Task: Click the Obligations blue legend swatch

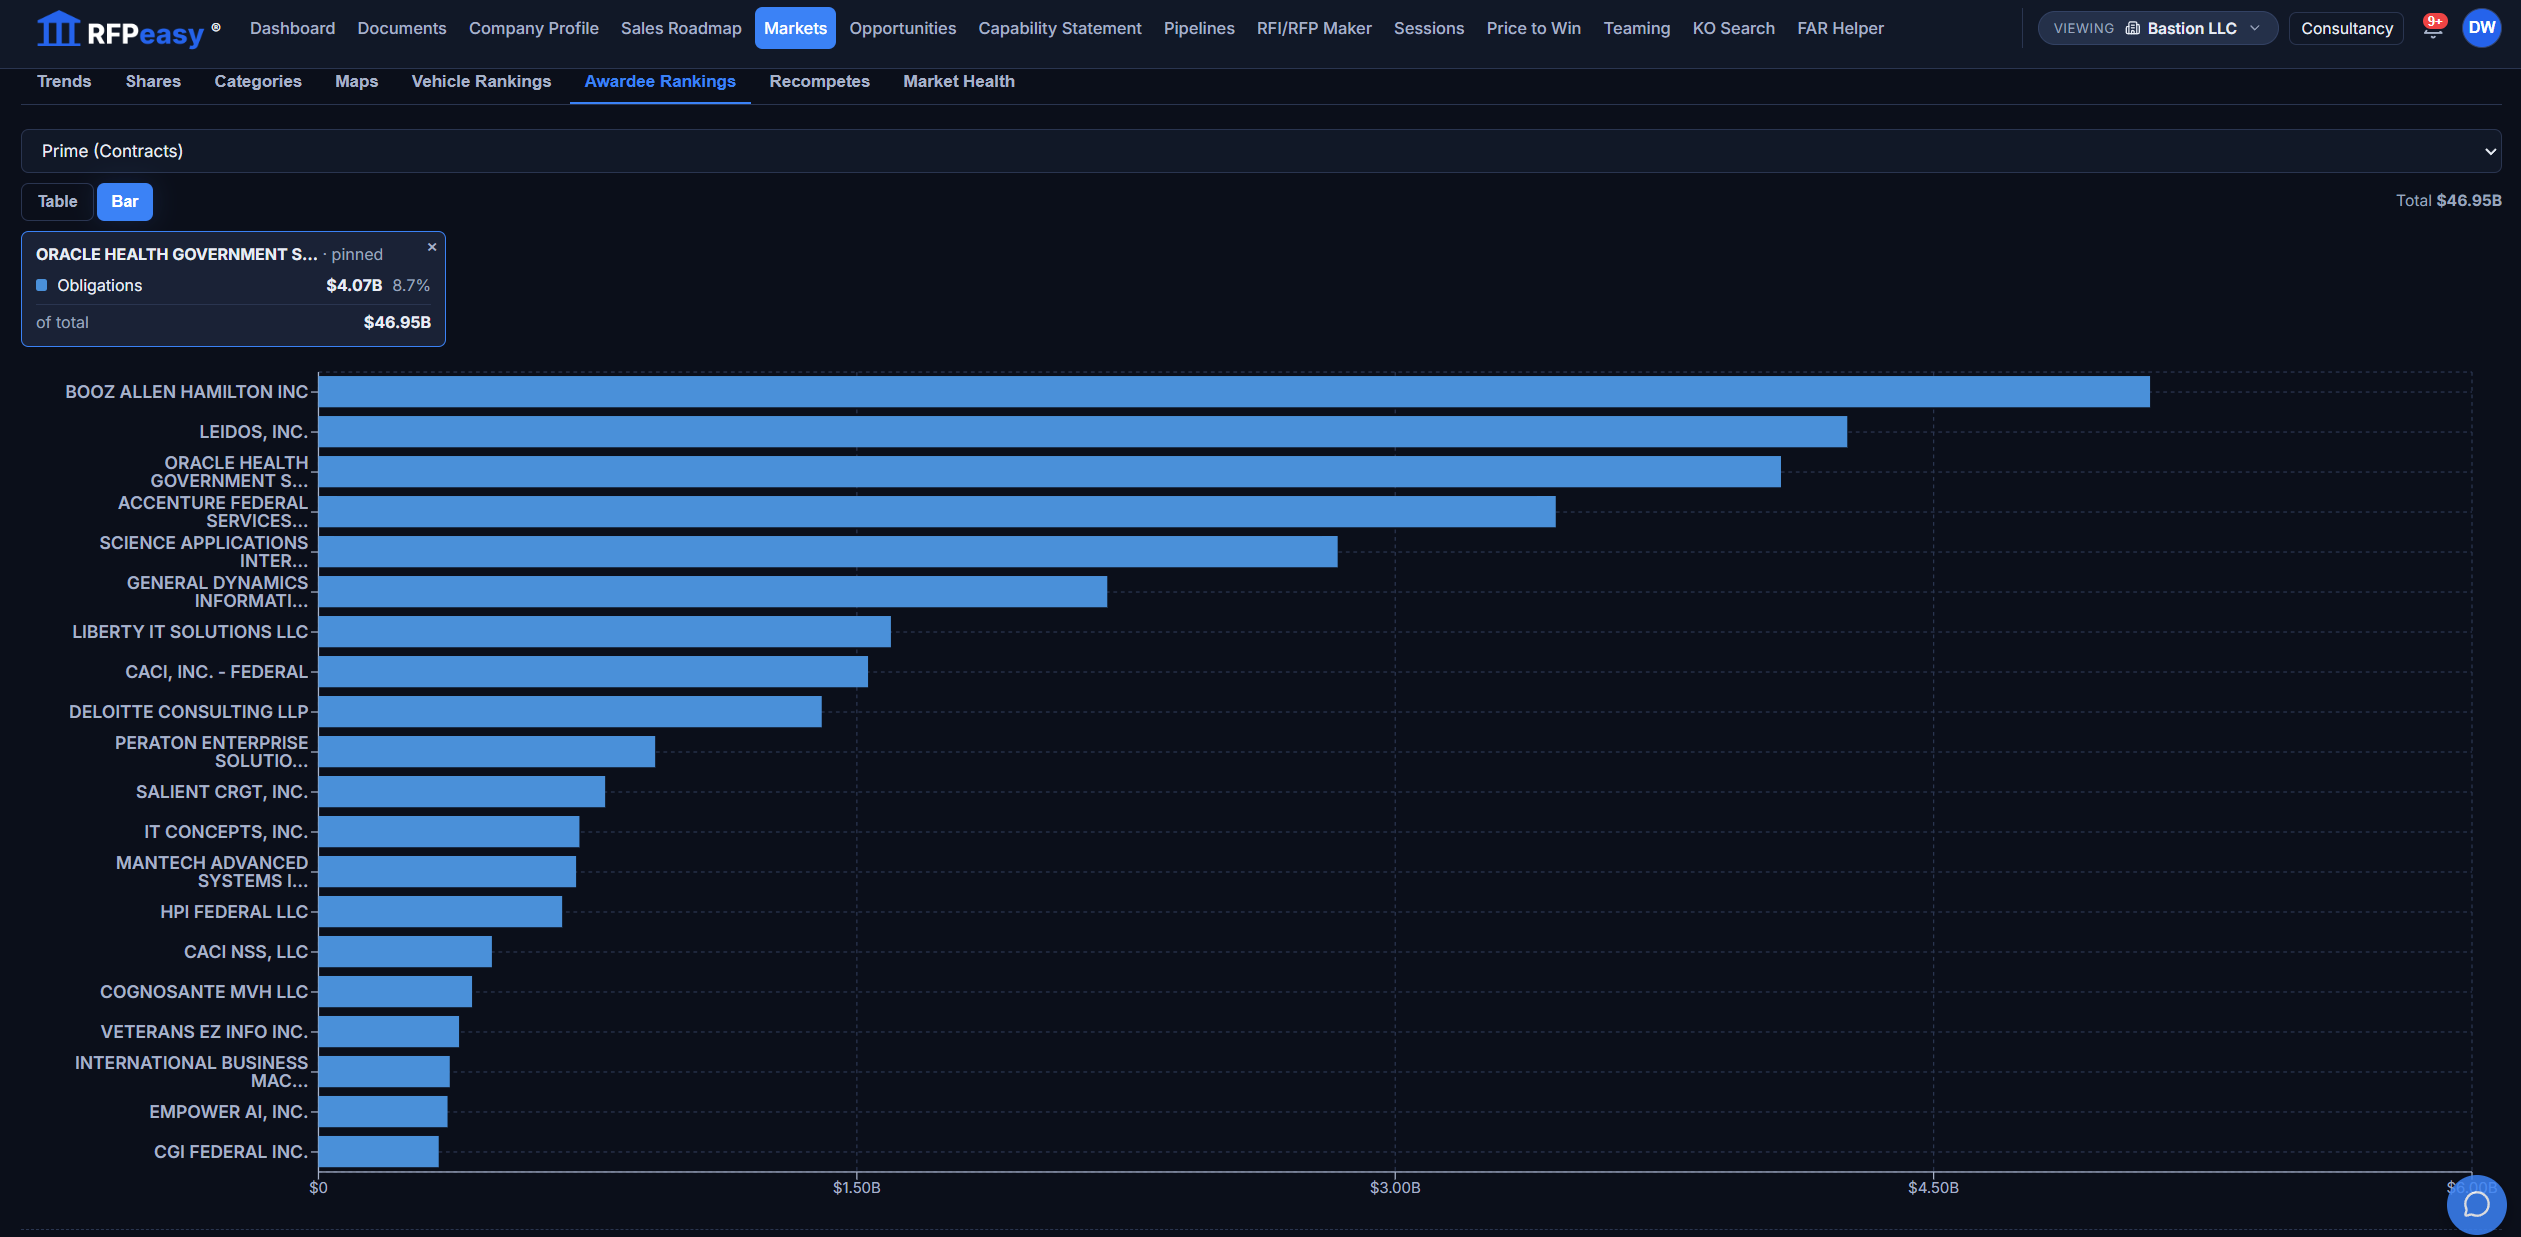Action: pyautogui.click(x=42, y=285)
